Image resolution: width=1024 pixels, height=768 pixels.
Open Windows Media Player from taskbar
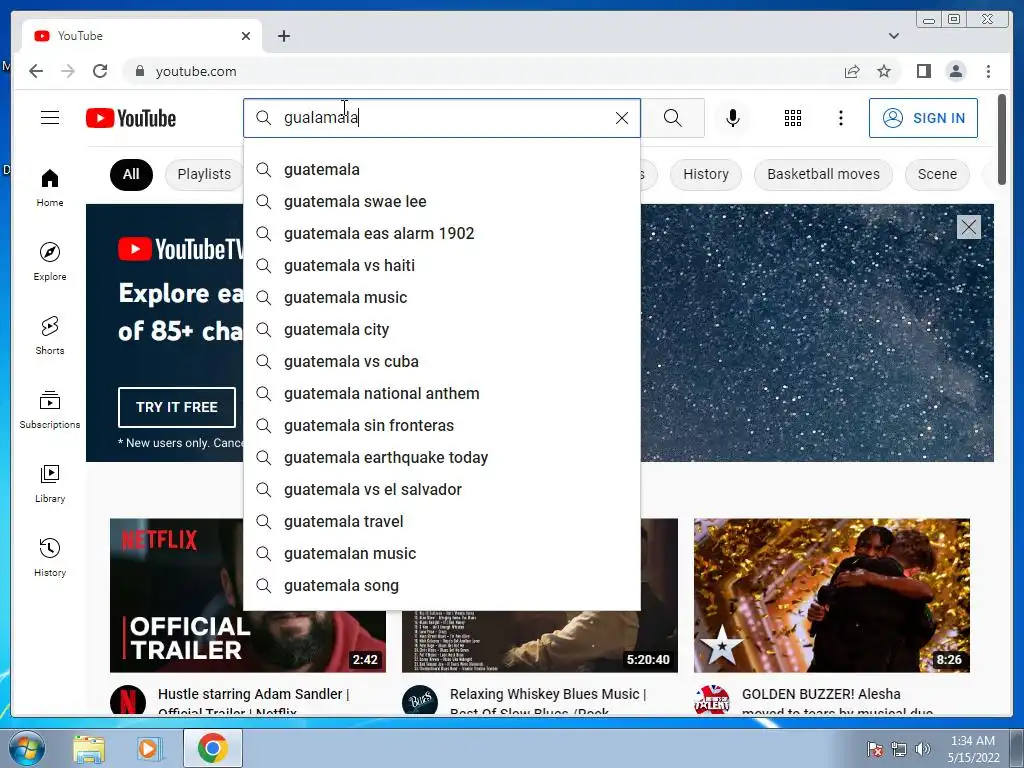[x=148, y=749]
